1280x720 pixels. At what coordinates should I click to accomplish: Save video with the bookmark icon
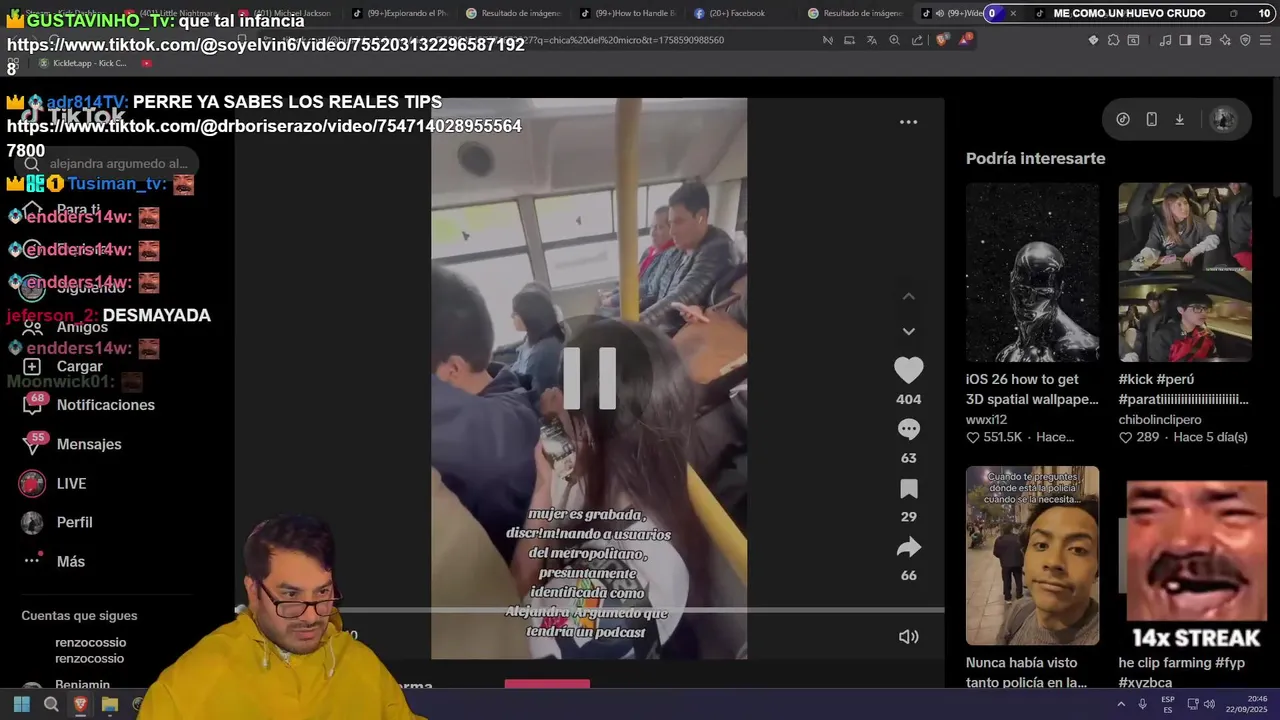click(908, 488)
